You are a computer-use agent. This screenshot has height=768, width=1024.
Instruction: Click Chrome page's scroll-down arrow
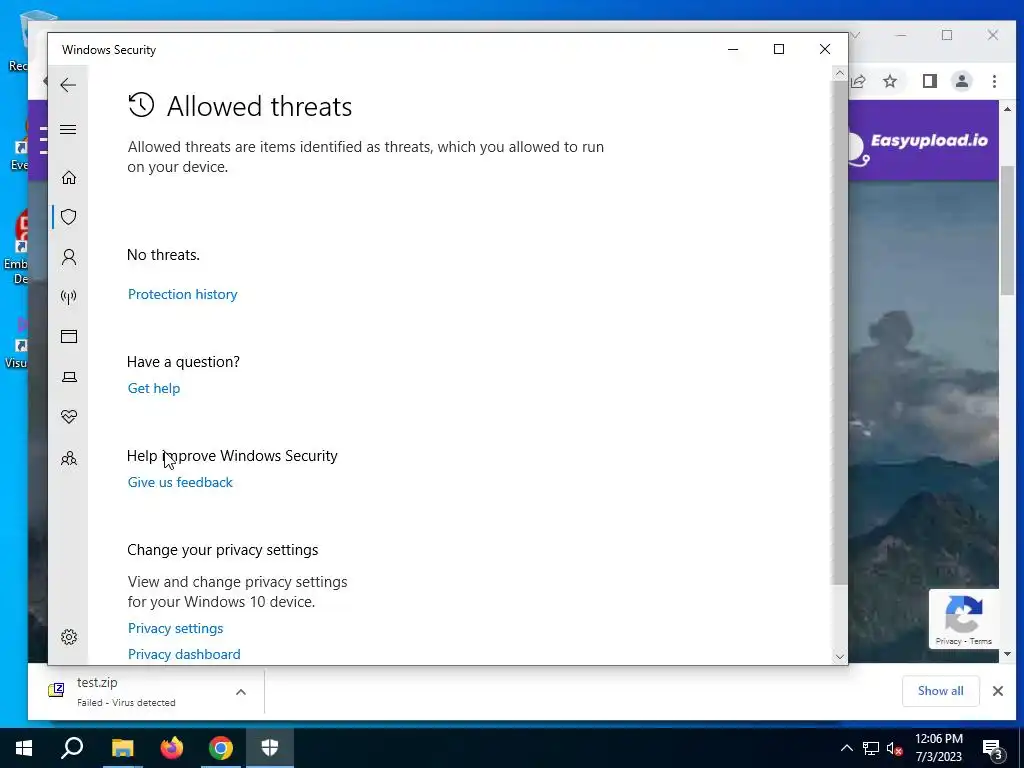1007,654
